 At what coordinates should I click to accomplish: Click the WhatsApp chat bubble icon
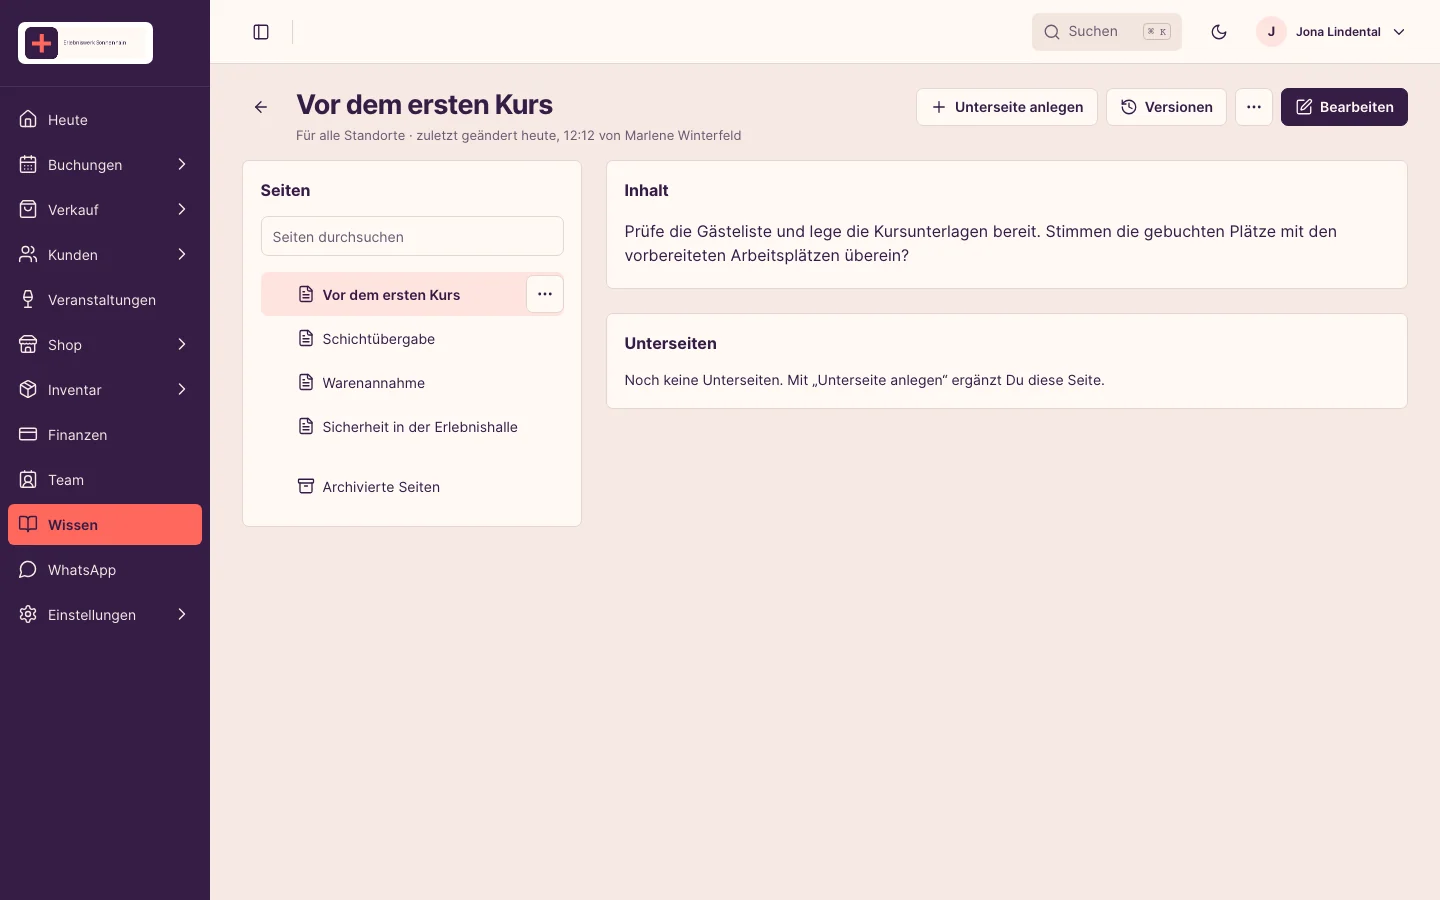(x=28, y=569)
